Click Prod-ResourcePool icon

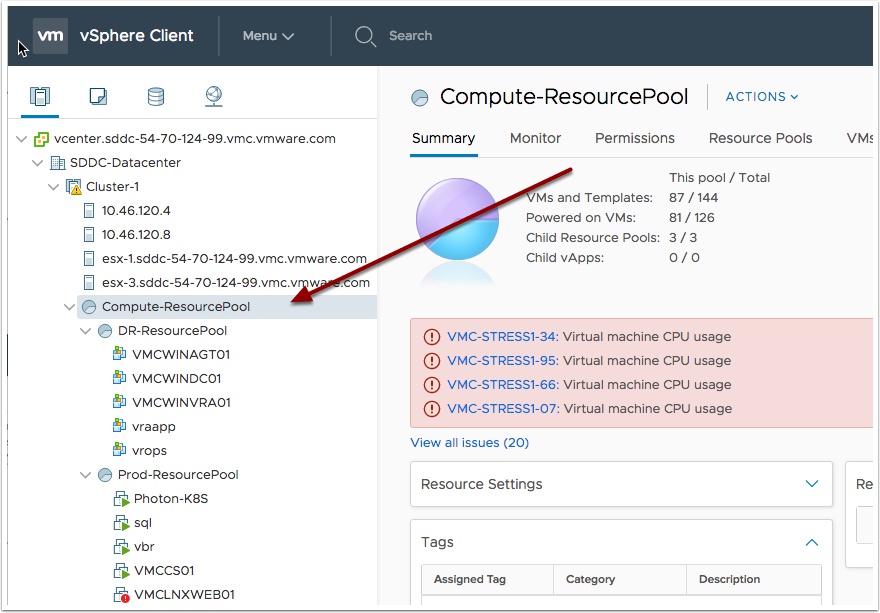click(105, 475)
